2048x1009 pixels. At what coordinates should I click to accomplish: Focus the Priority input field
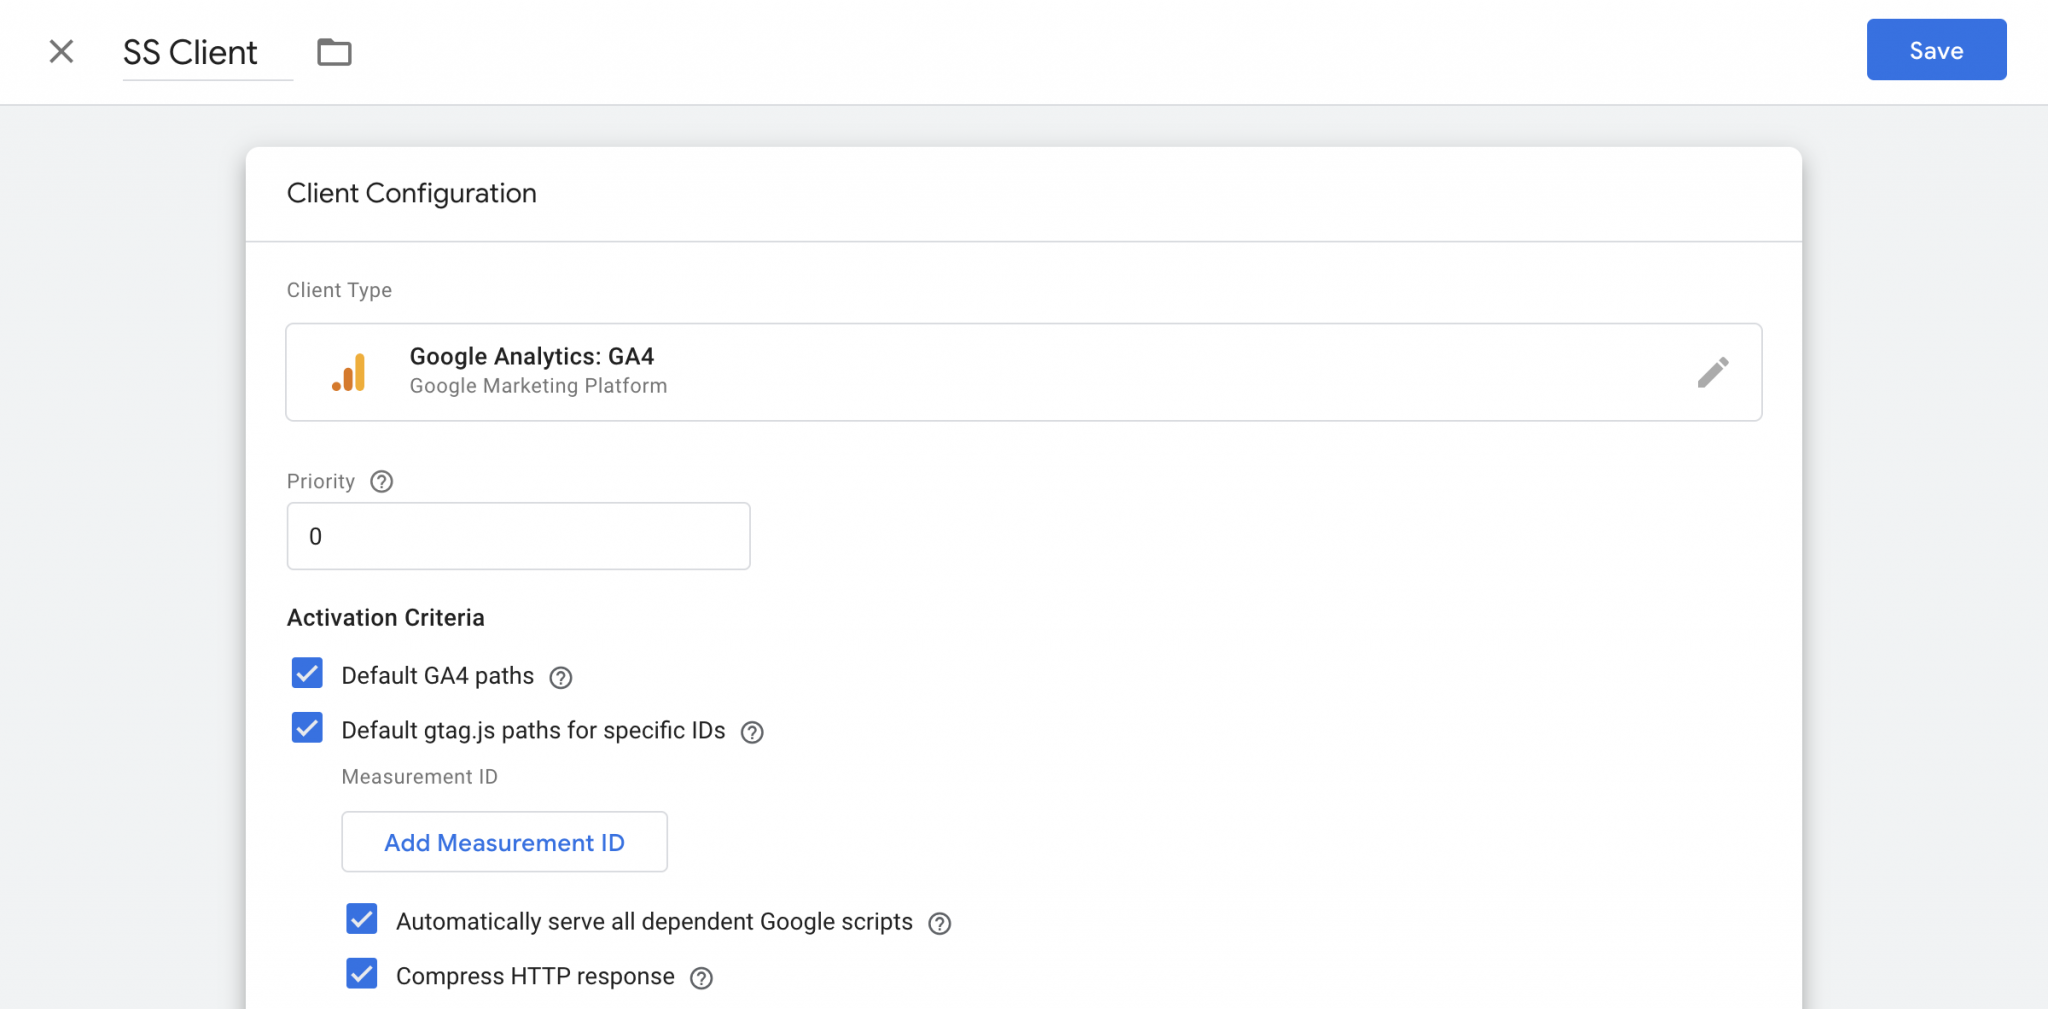[x=518, y=536]
